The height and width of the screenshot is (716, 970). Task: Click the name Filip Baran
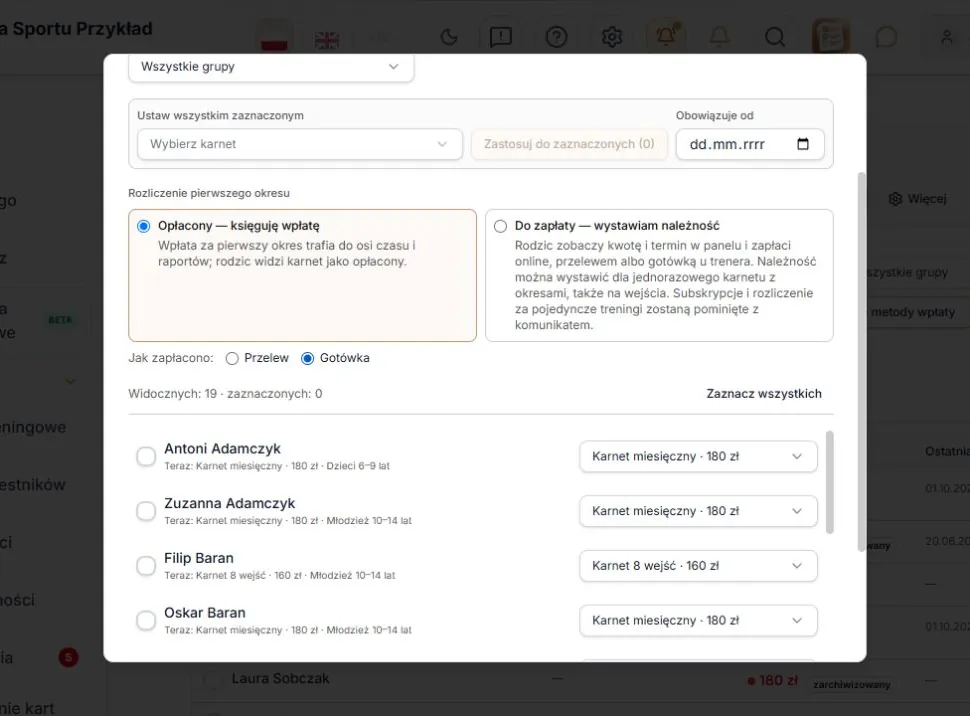pyautogui.click(x=199, y=558)
